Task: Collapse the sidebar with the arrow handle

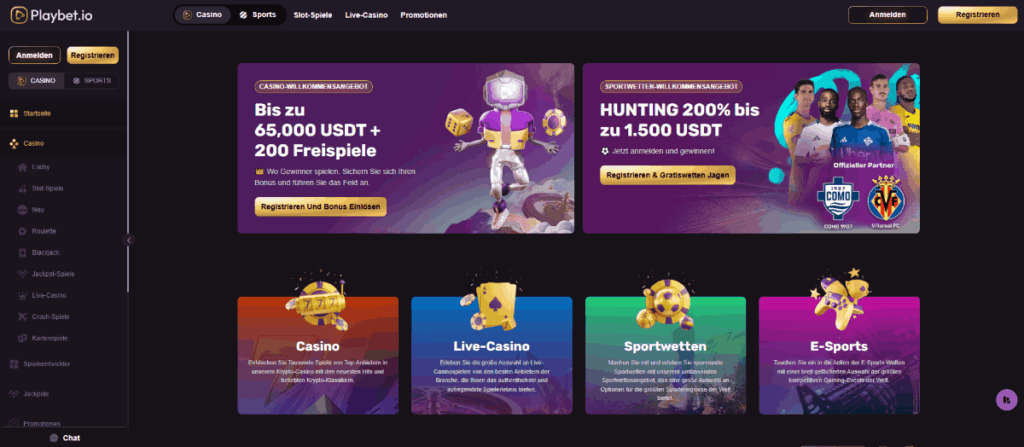Action: point(129,240)
